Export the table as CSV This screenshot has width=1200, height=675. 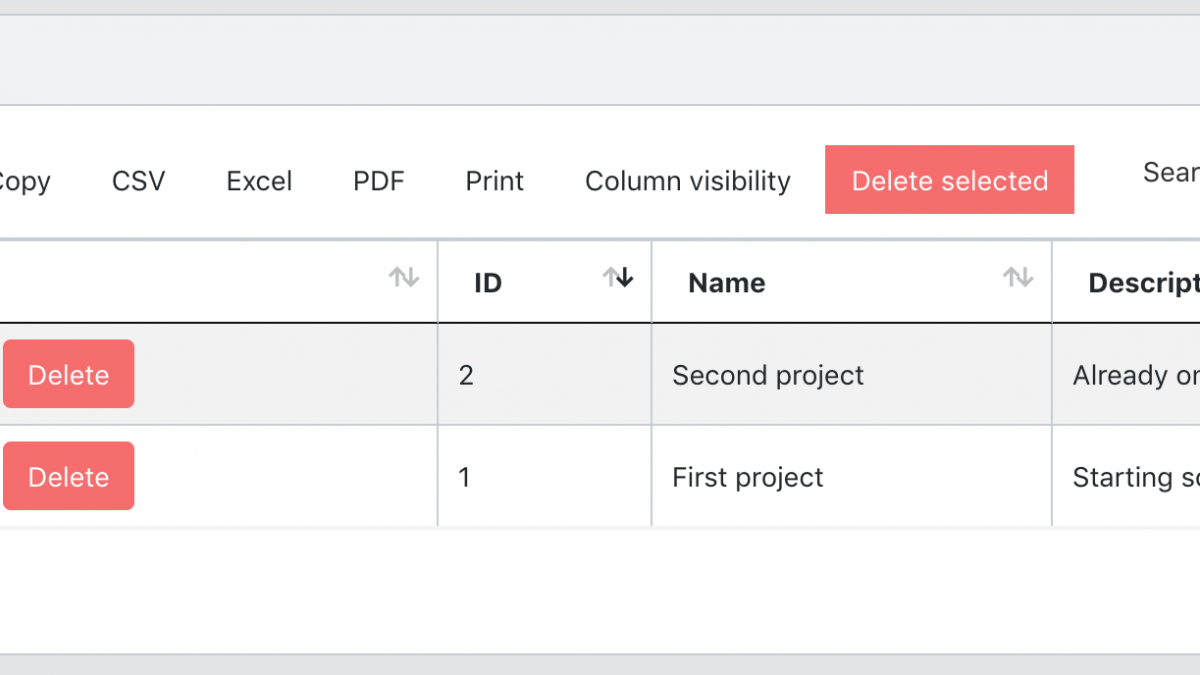(x=138, y=181)
